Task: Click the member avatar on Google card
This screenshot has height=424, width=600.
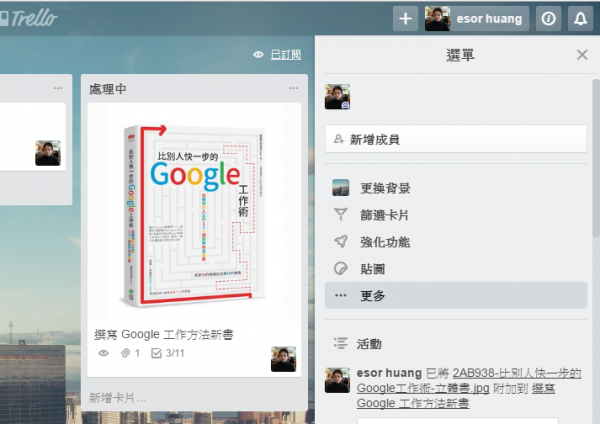Action: tap(284, 359)
